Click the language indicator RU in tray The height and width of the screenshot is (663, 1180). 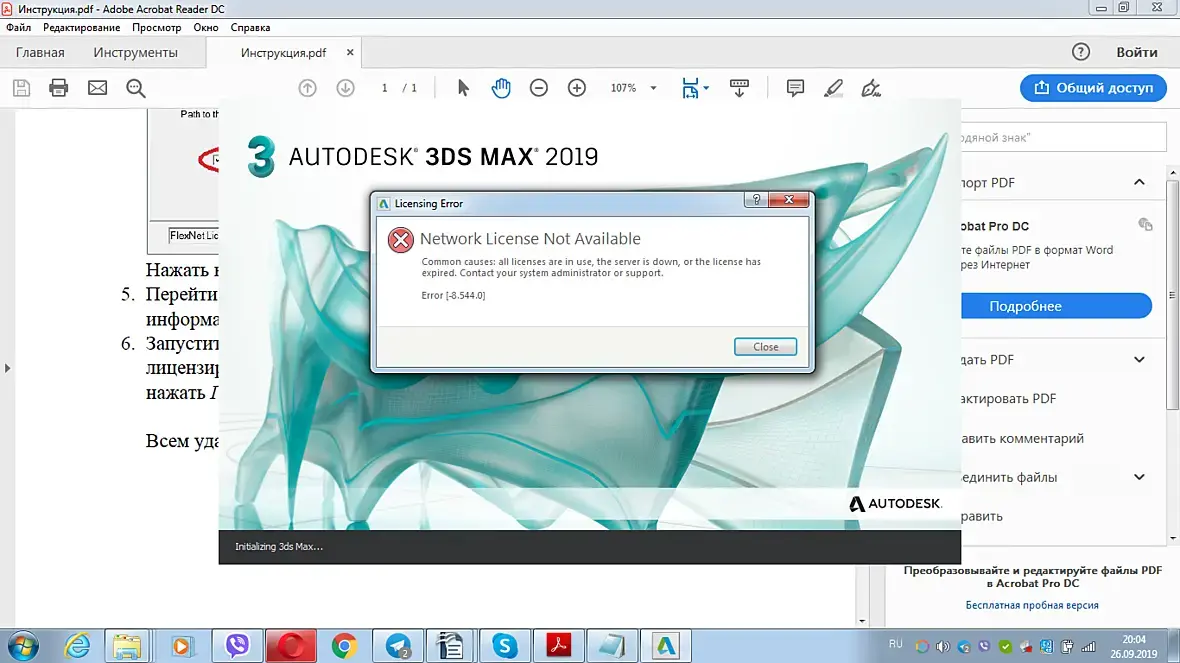tap(896, 644)
